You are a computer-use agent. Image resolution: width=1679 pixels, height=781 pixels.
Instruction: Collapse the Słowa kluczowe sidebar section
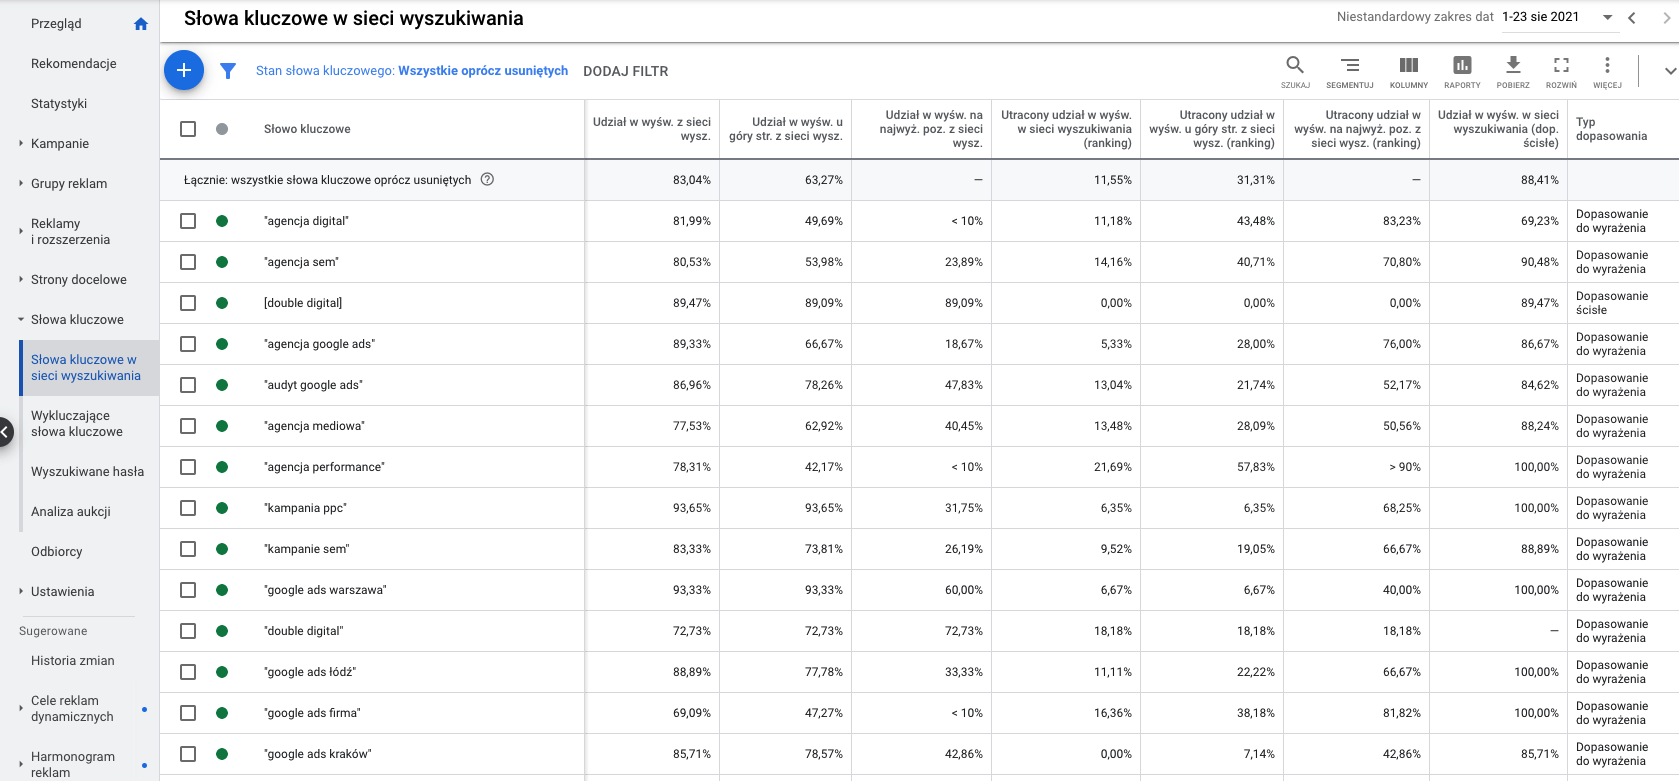coord(21,320)
